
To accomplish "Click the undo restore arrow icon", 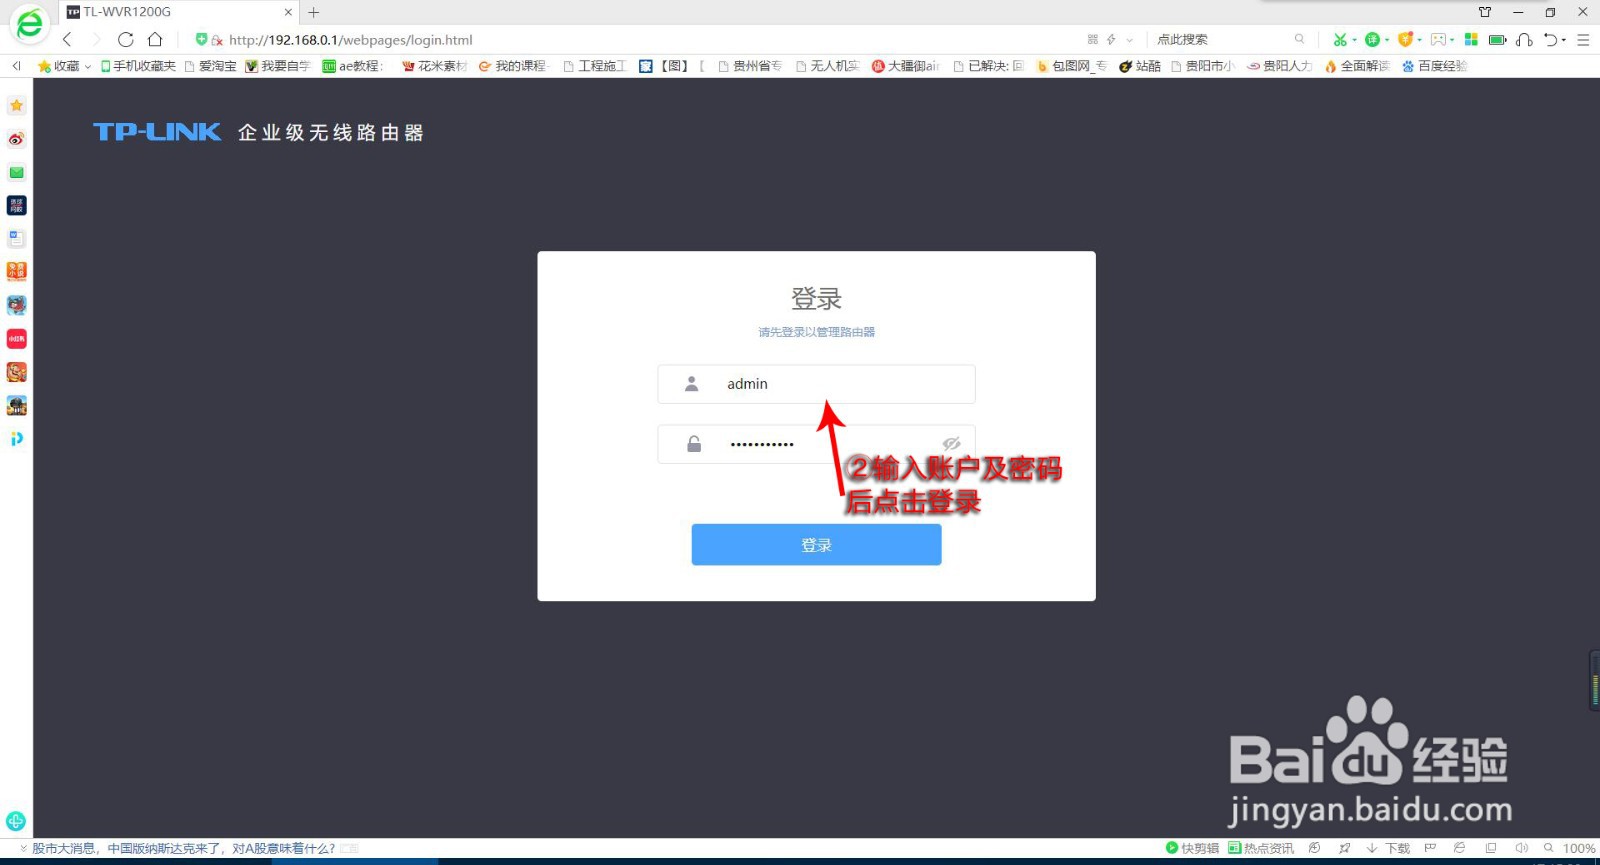I will 1551,40.
